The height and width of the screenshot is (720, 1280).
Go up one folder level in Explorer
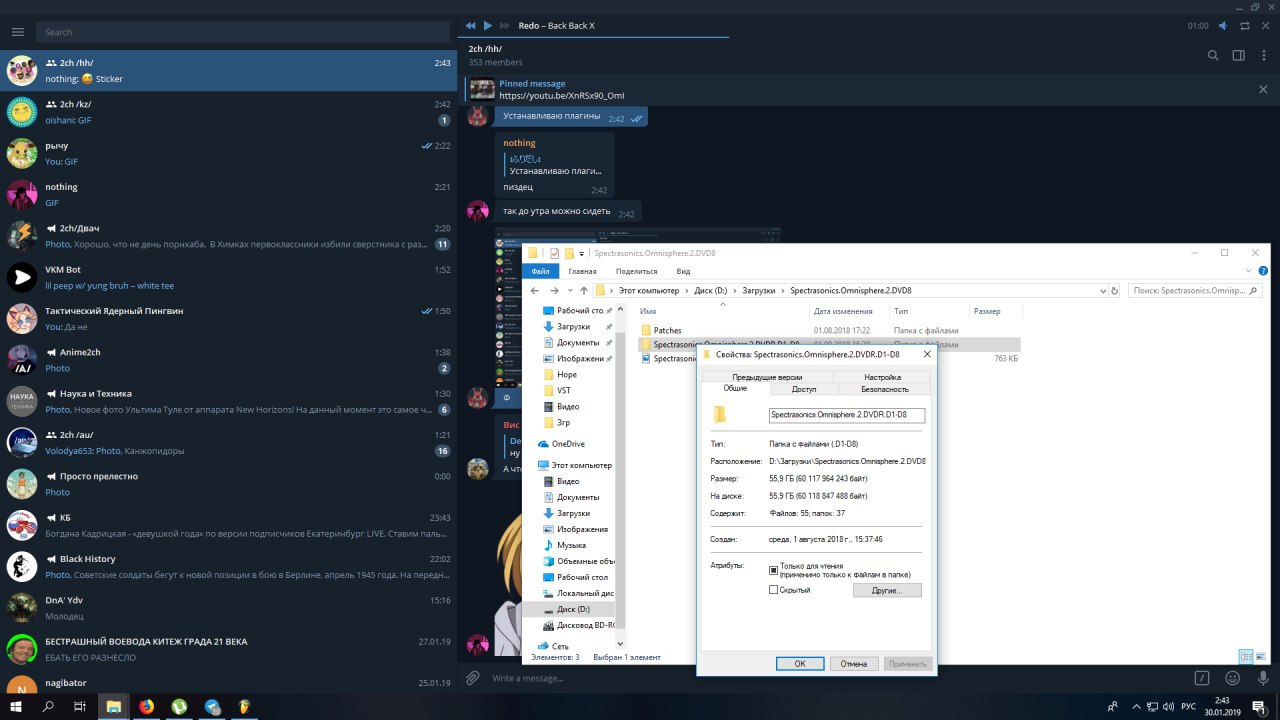coord(584,290)
